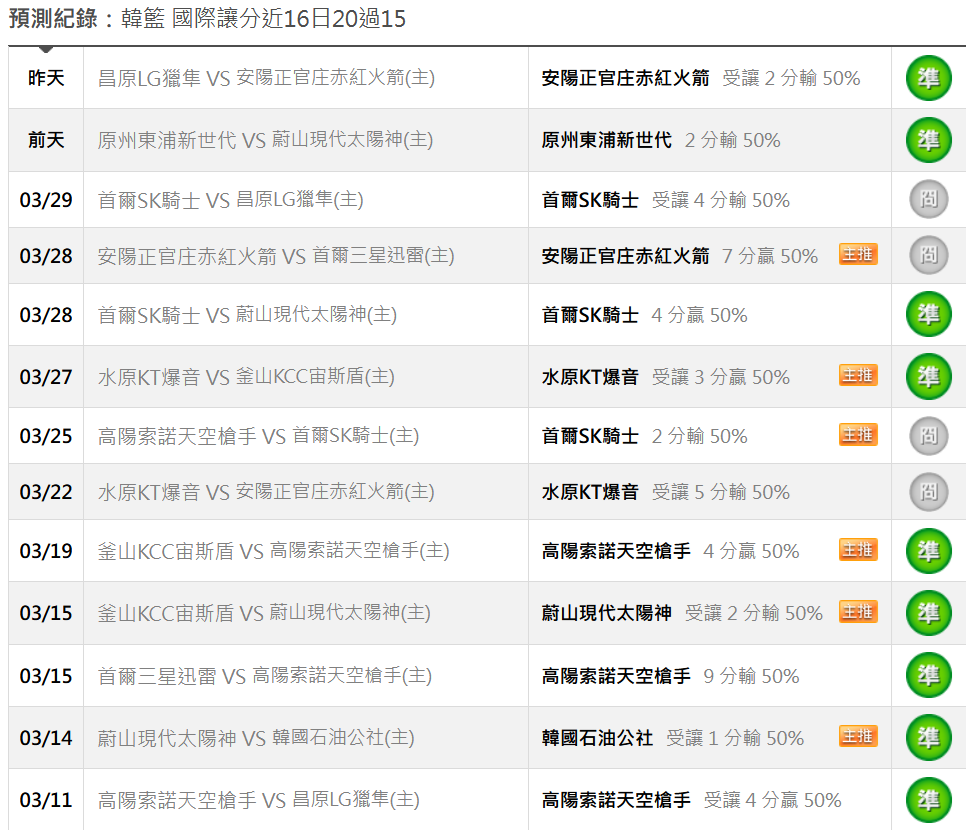This screenshot has width=966, height=830.
Task: Click the green 準 icon in the 03/11 row
Action: [928, 799]
